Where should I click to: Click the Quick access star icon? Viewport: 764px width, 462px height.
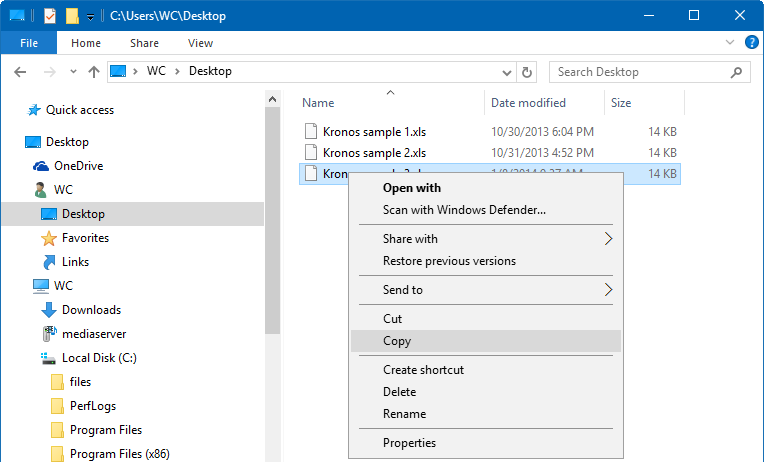click(34, 110)
